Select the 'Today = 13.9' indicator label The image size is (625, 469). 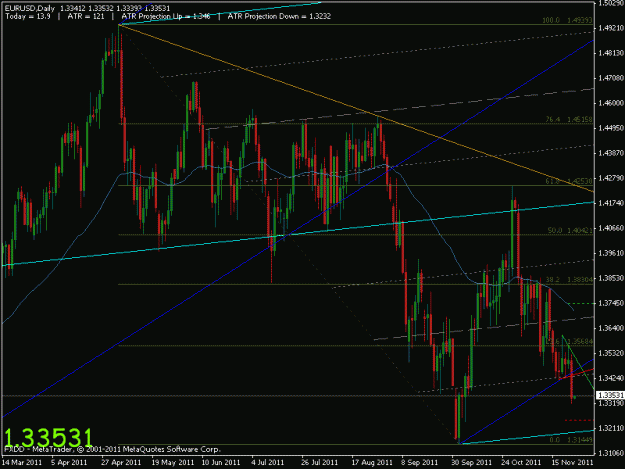coord(28,16)
